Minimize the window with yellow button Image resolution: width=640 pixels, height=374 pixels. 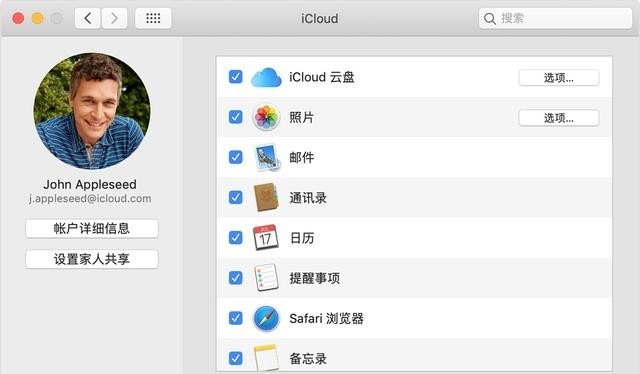38,18
